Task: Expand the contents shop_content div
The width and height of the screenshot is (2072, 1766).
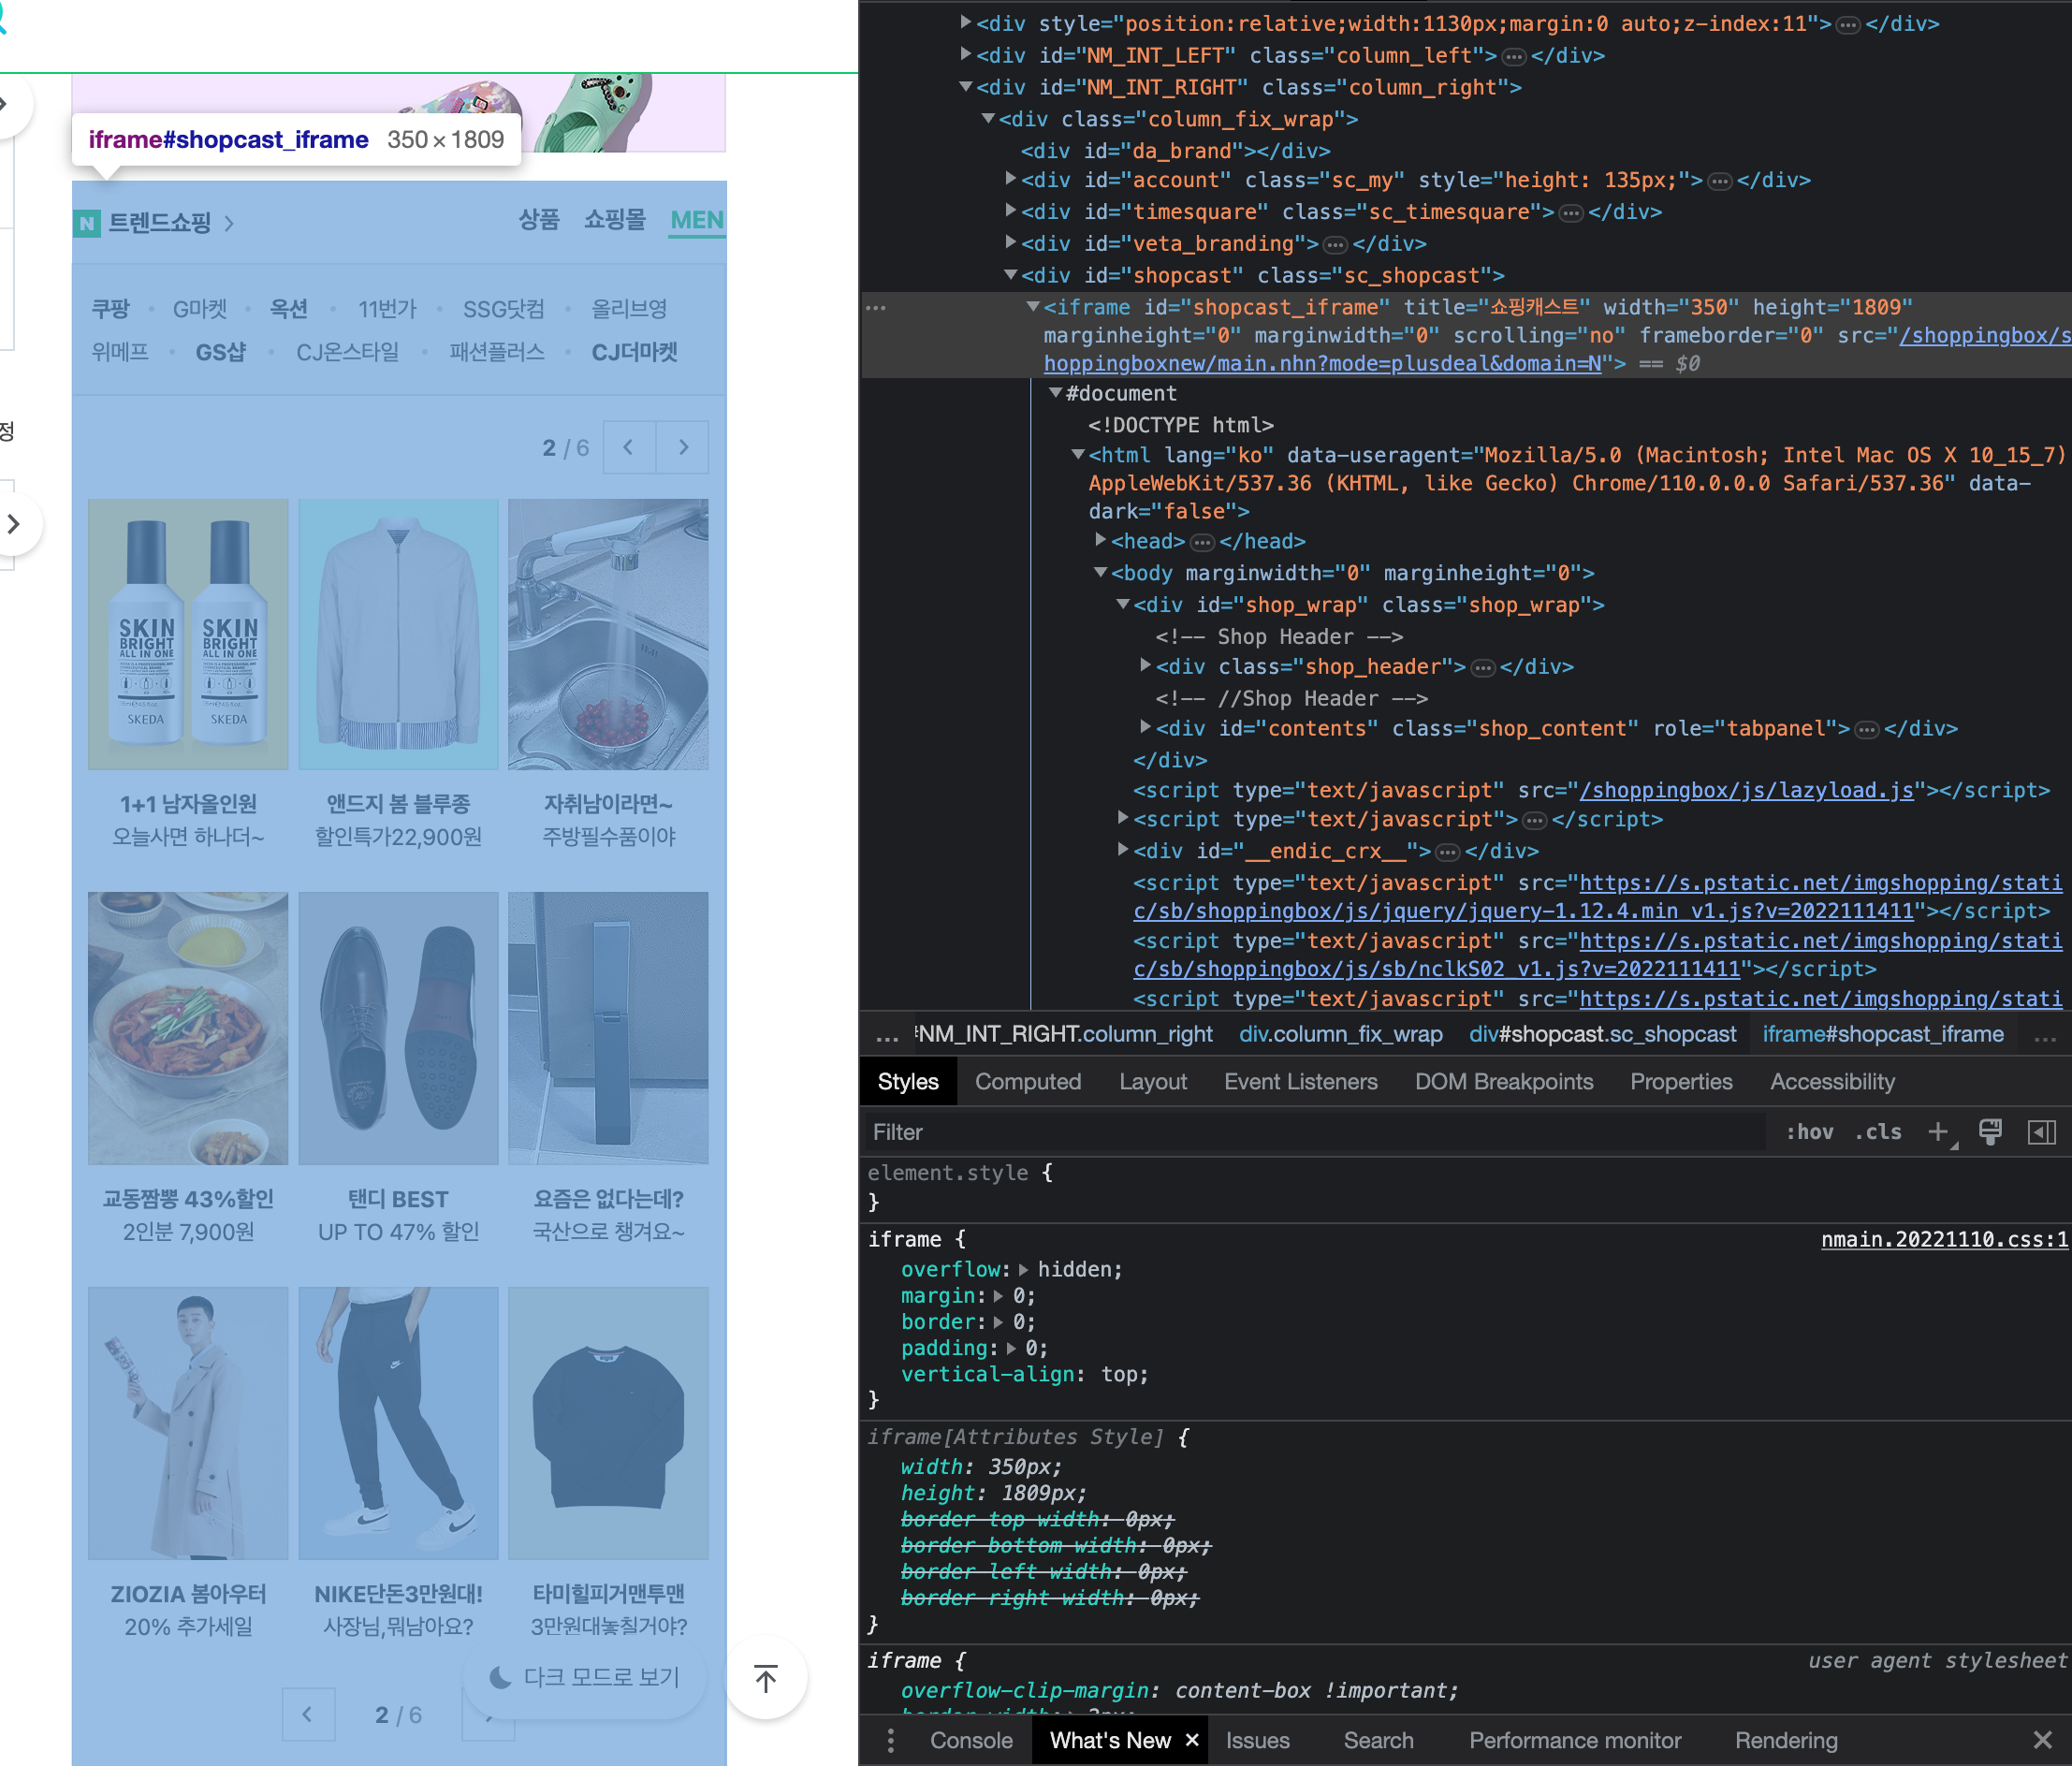Action: point(1146,728)
